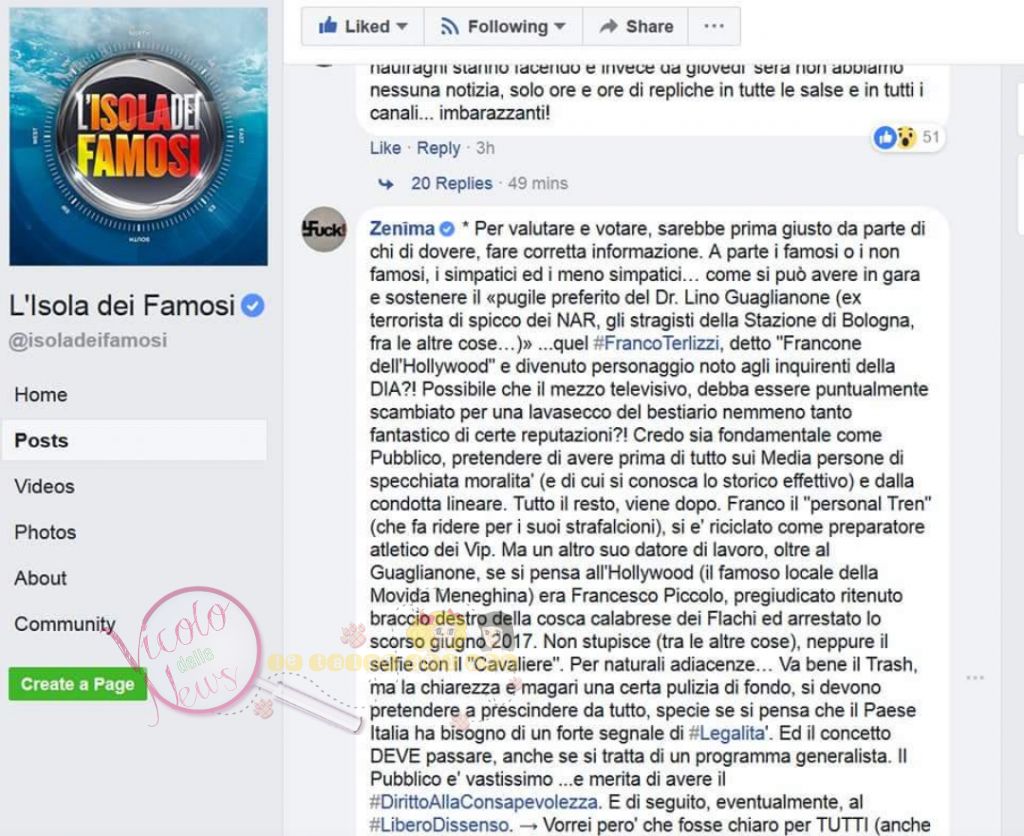Click the thumbs-up icon on the Liked button
The width and height of the screenshot is (1024, 836).
[327, 26]
